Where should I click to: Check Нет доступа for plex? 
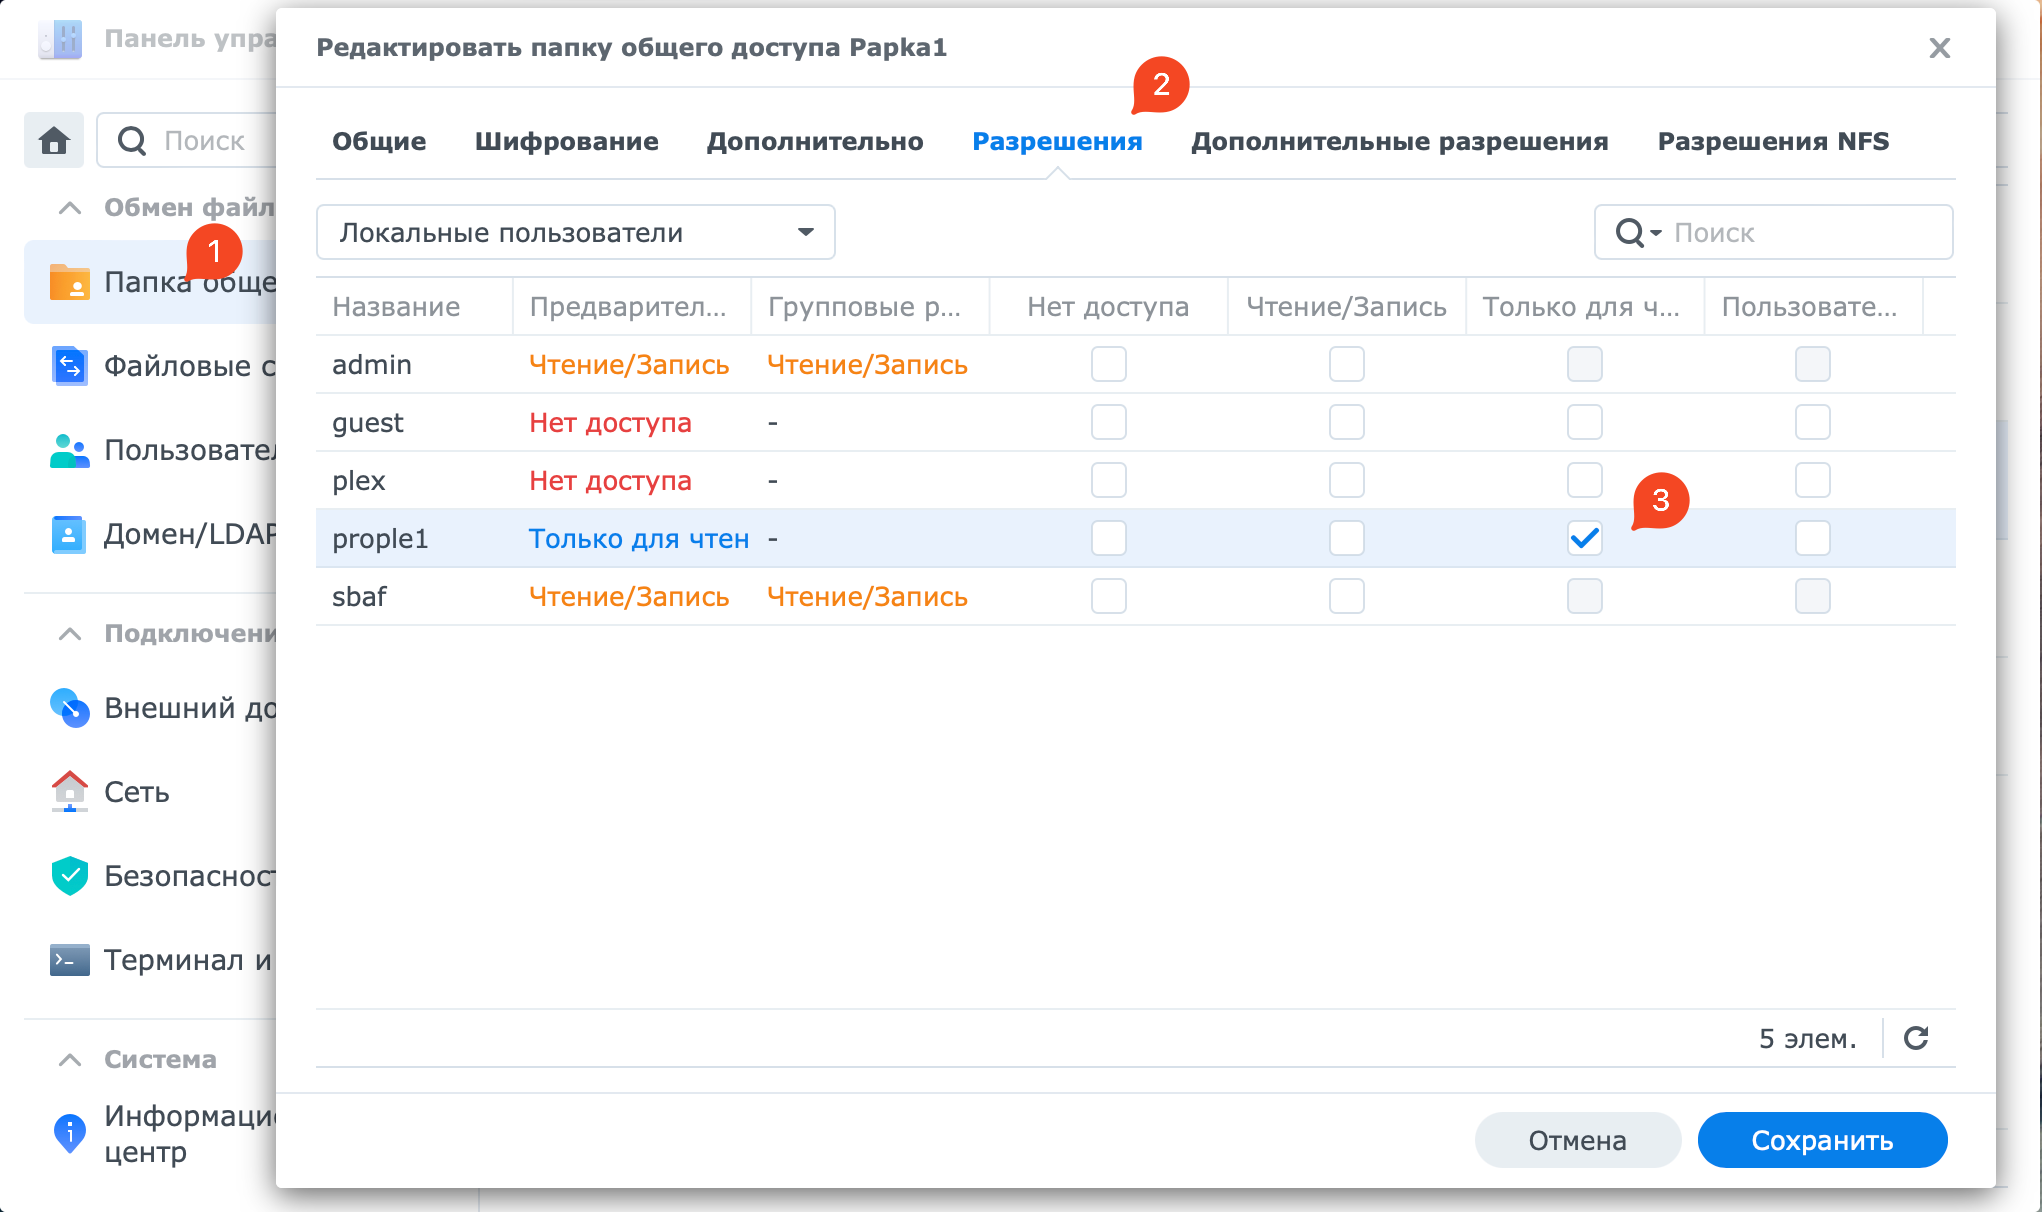point(1109,480)
